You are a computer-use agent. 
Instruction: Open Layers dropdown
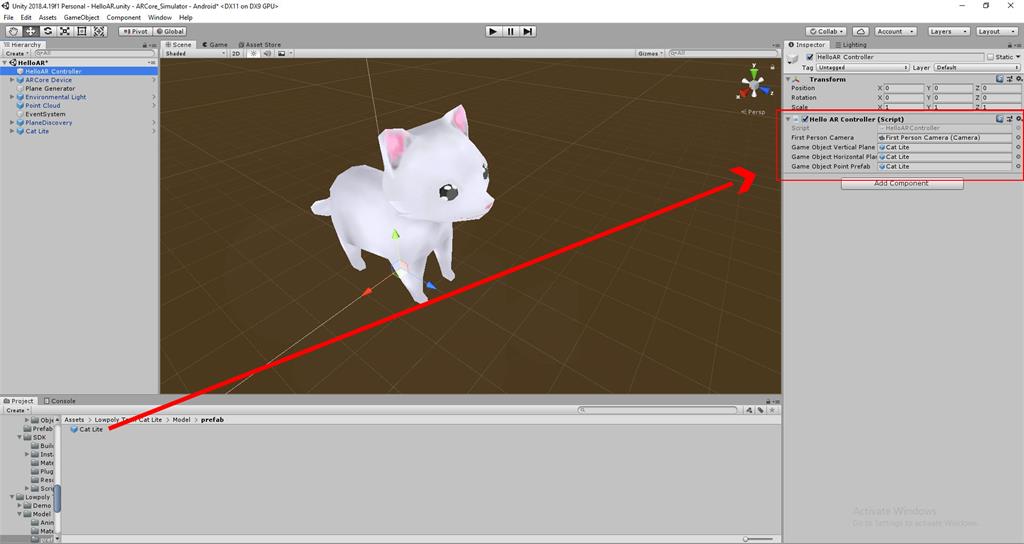(948, 31)
